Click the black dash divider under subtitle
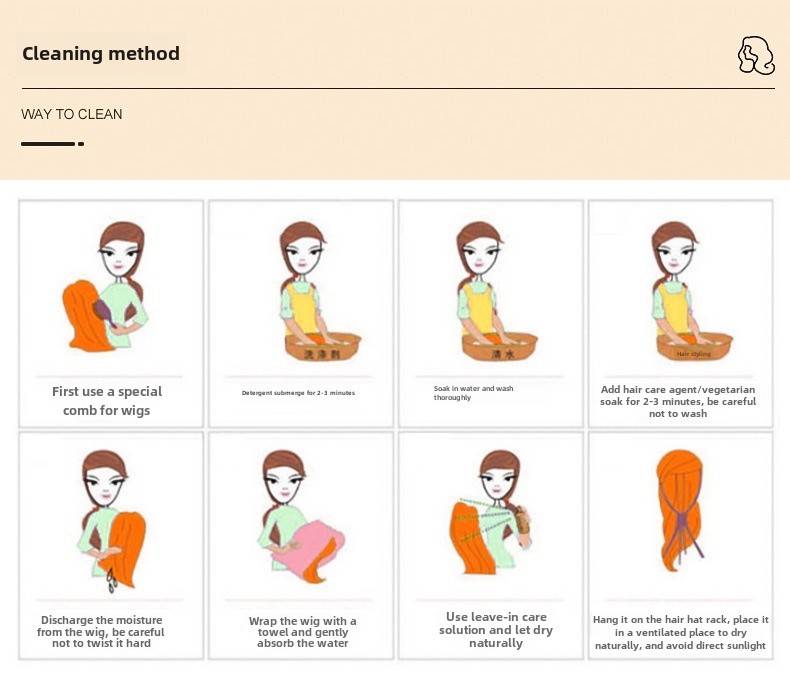 click(52, 144)
